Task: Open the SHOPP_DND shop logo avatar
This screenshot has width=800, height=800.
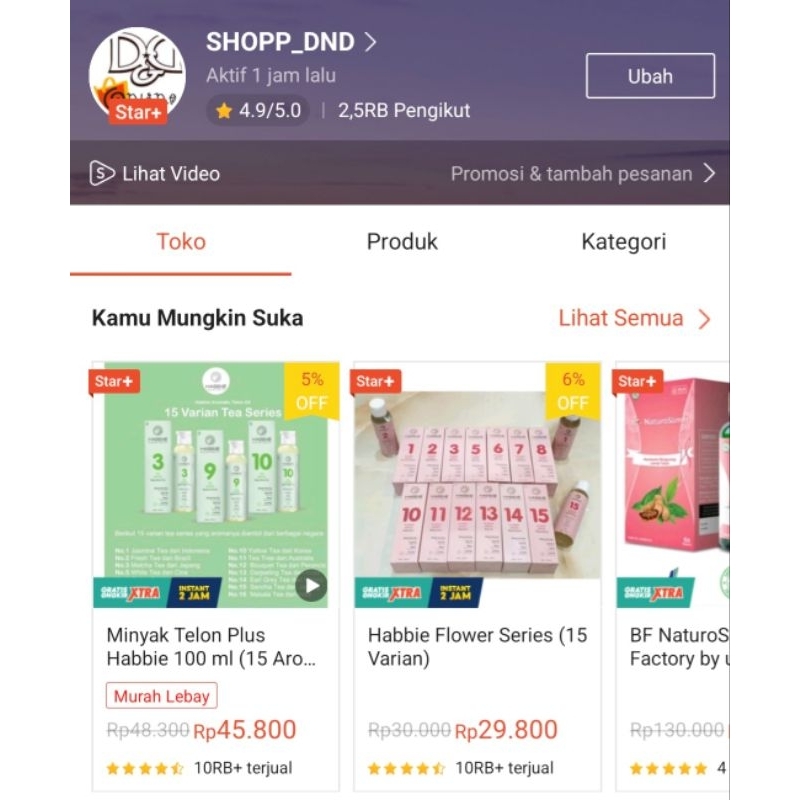Action: pyautogui.click(x=137, y=76)
